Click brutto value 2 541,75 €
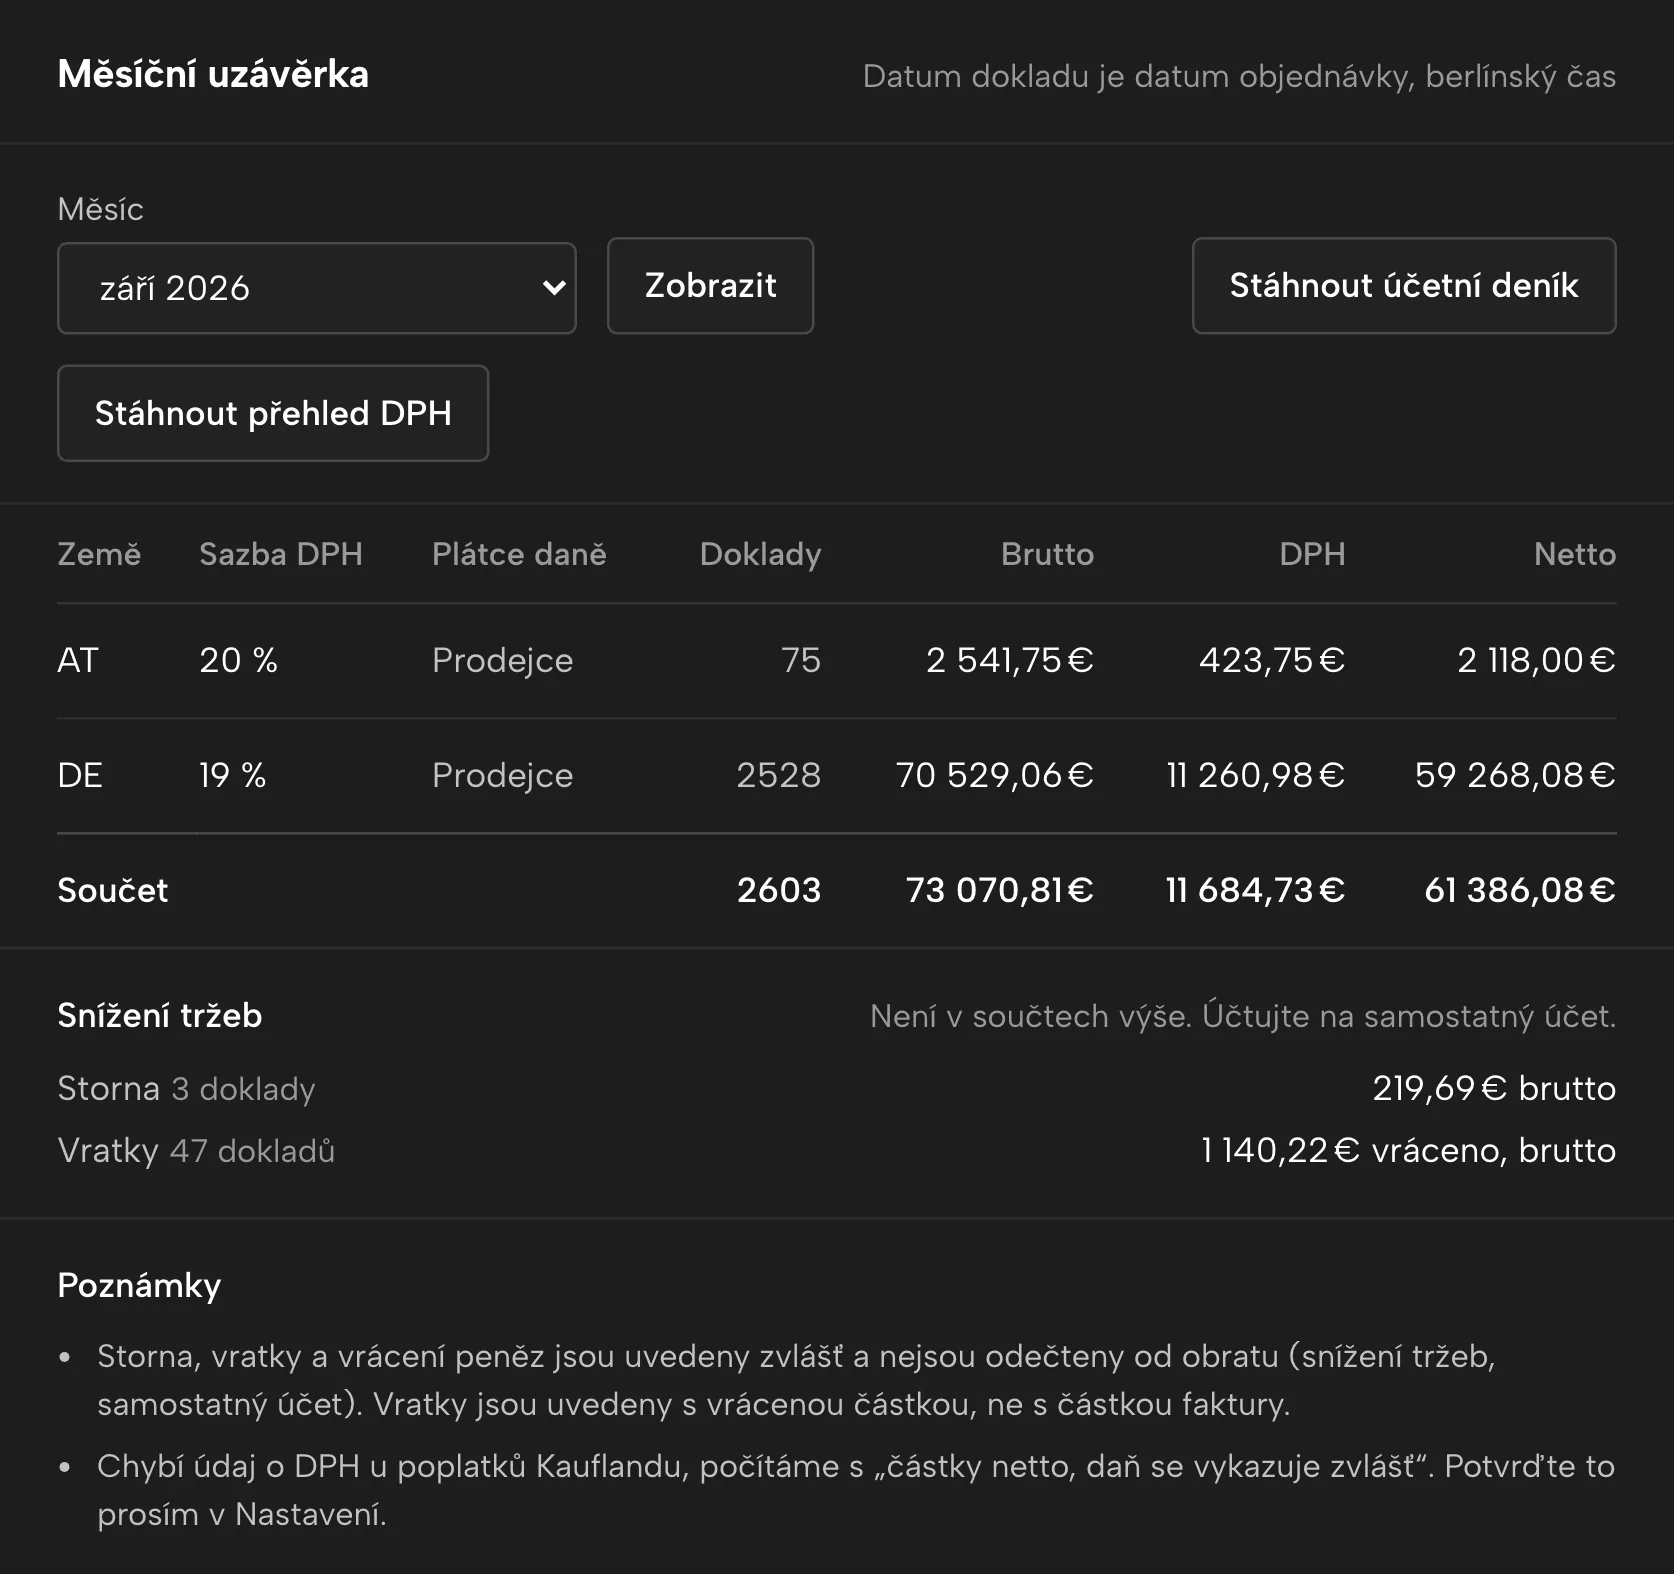 tap(1009, 660)
